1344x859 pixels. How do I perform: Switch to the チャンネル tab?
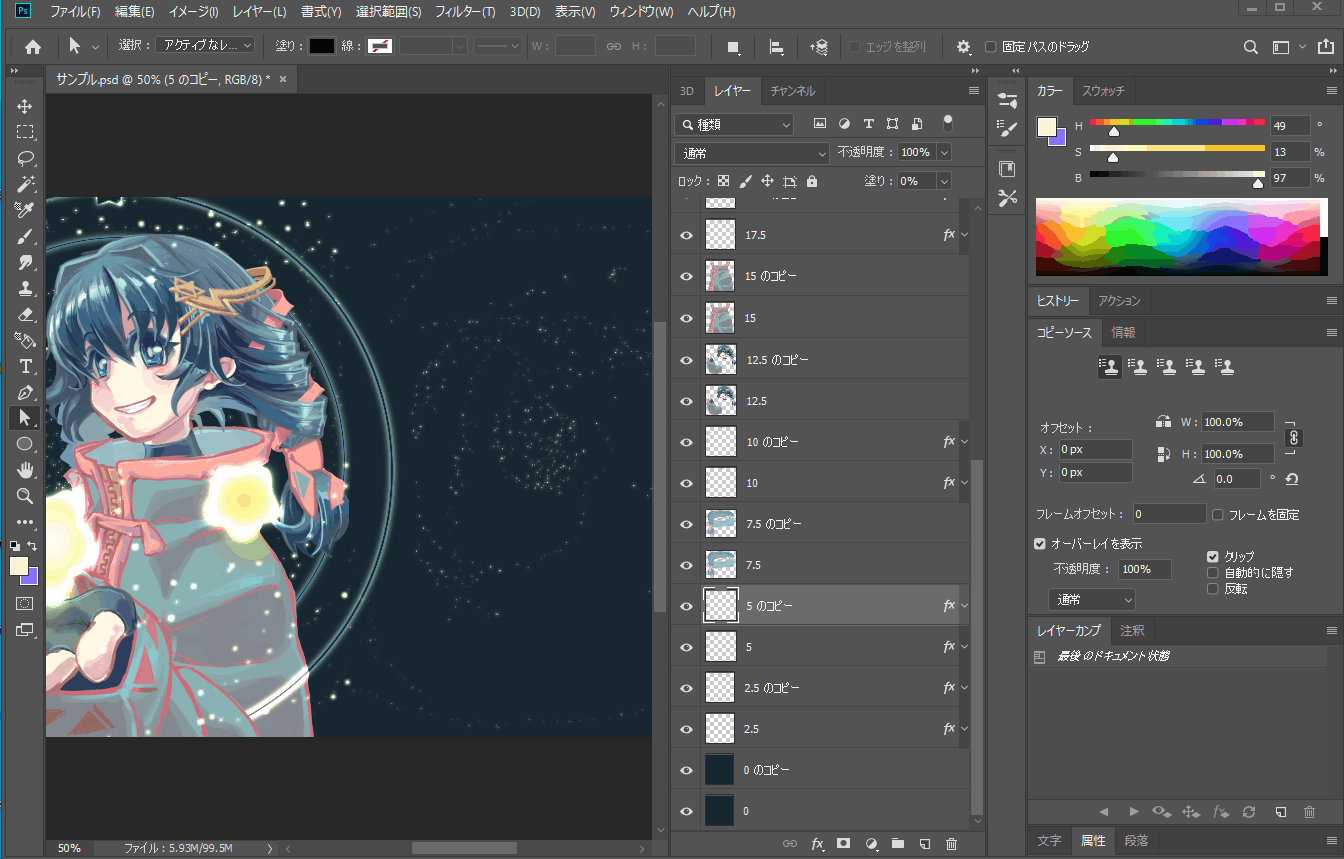click(x=792, y=91)
